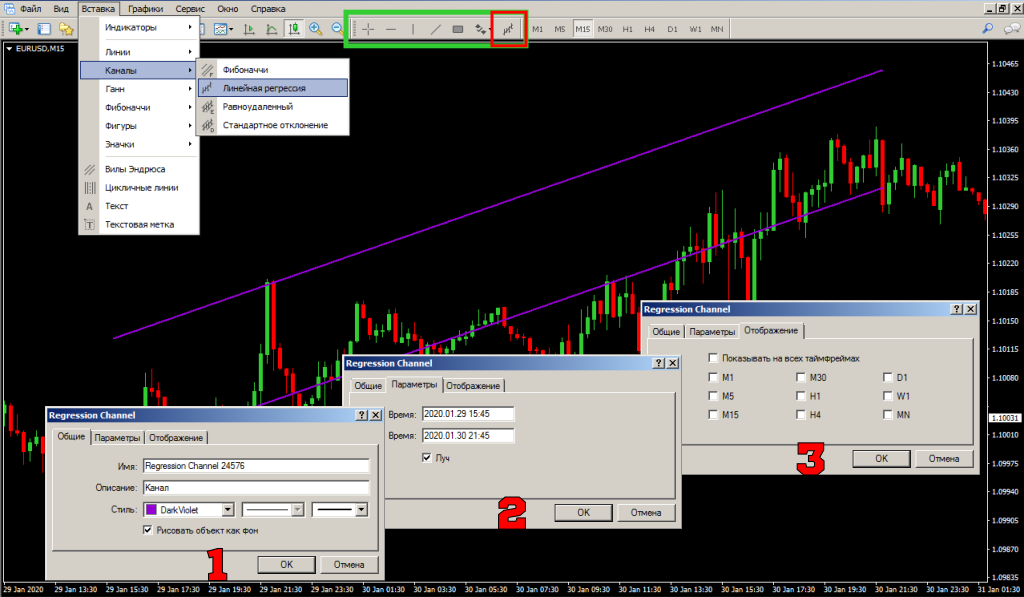Click OK in the Отображение dialog
This screenshot has width=1024, height=597.
point(881,459)
